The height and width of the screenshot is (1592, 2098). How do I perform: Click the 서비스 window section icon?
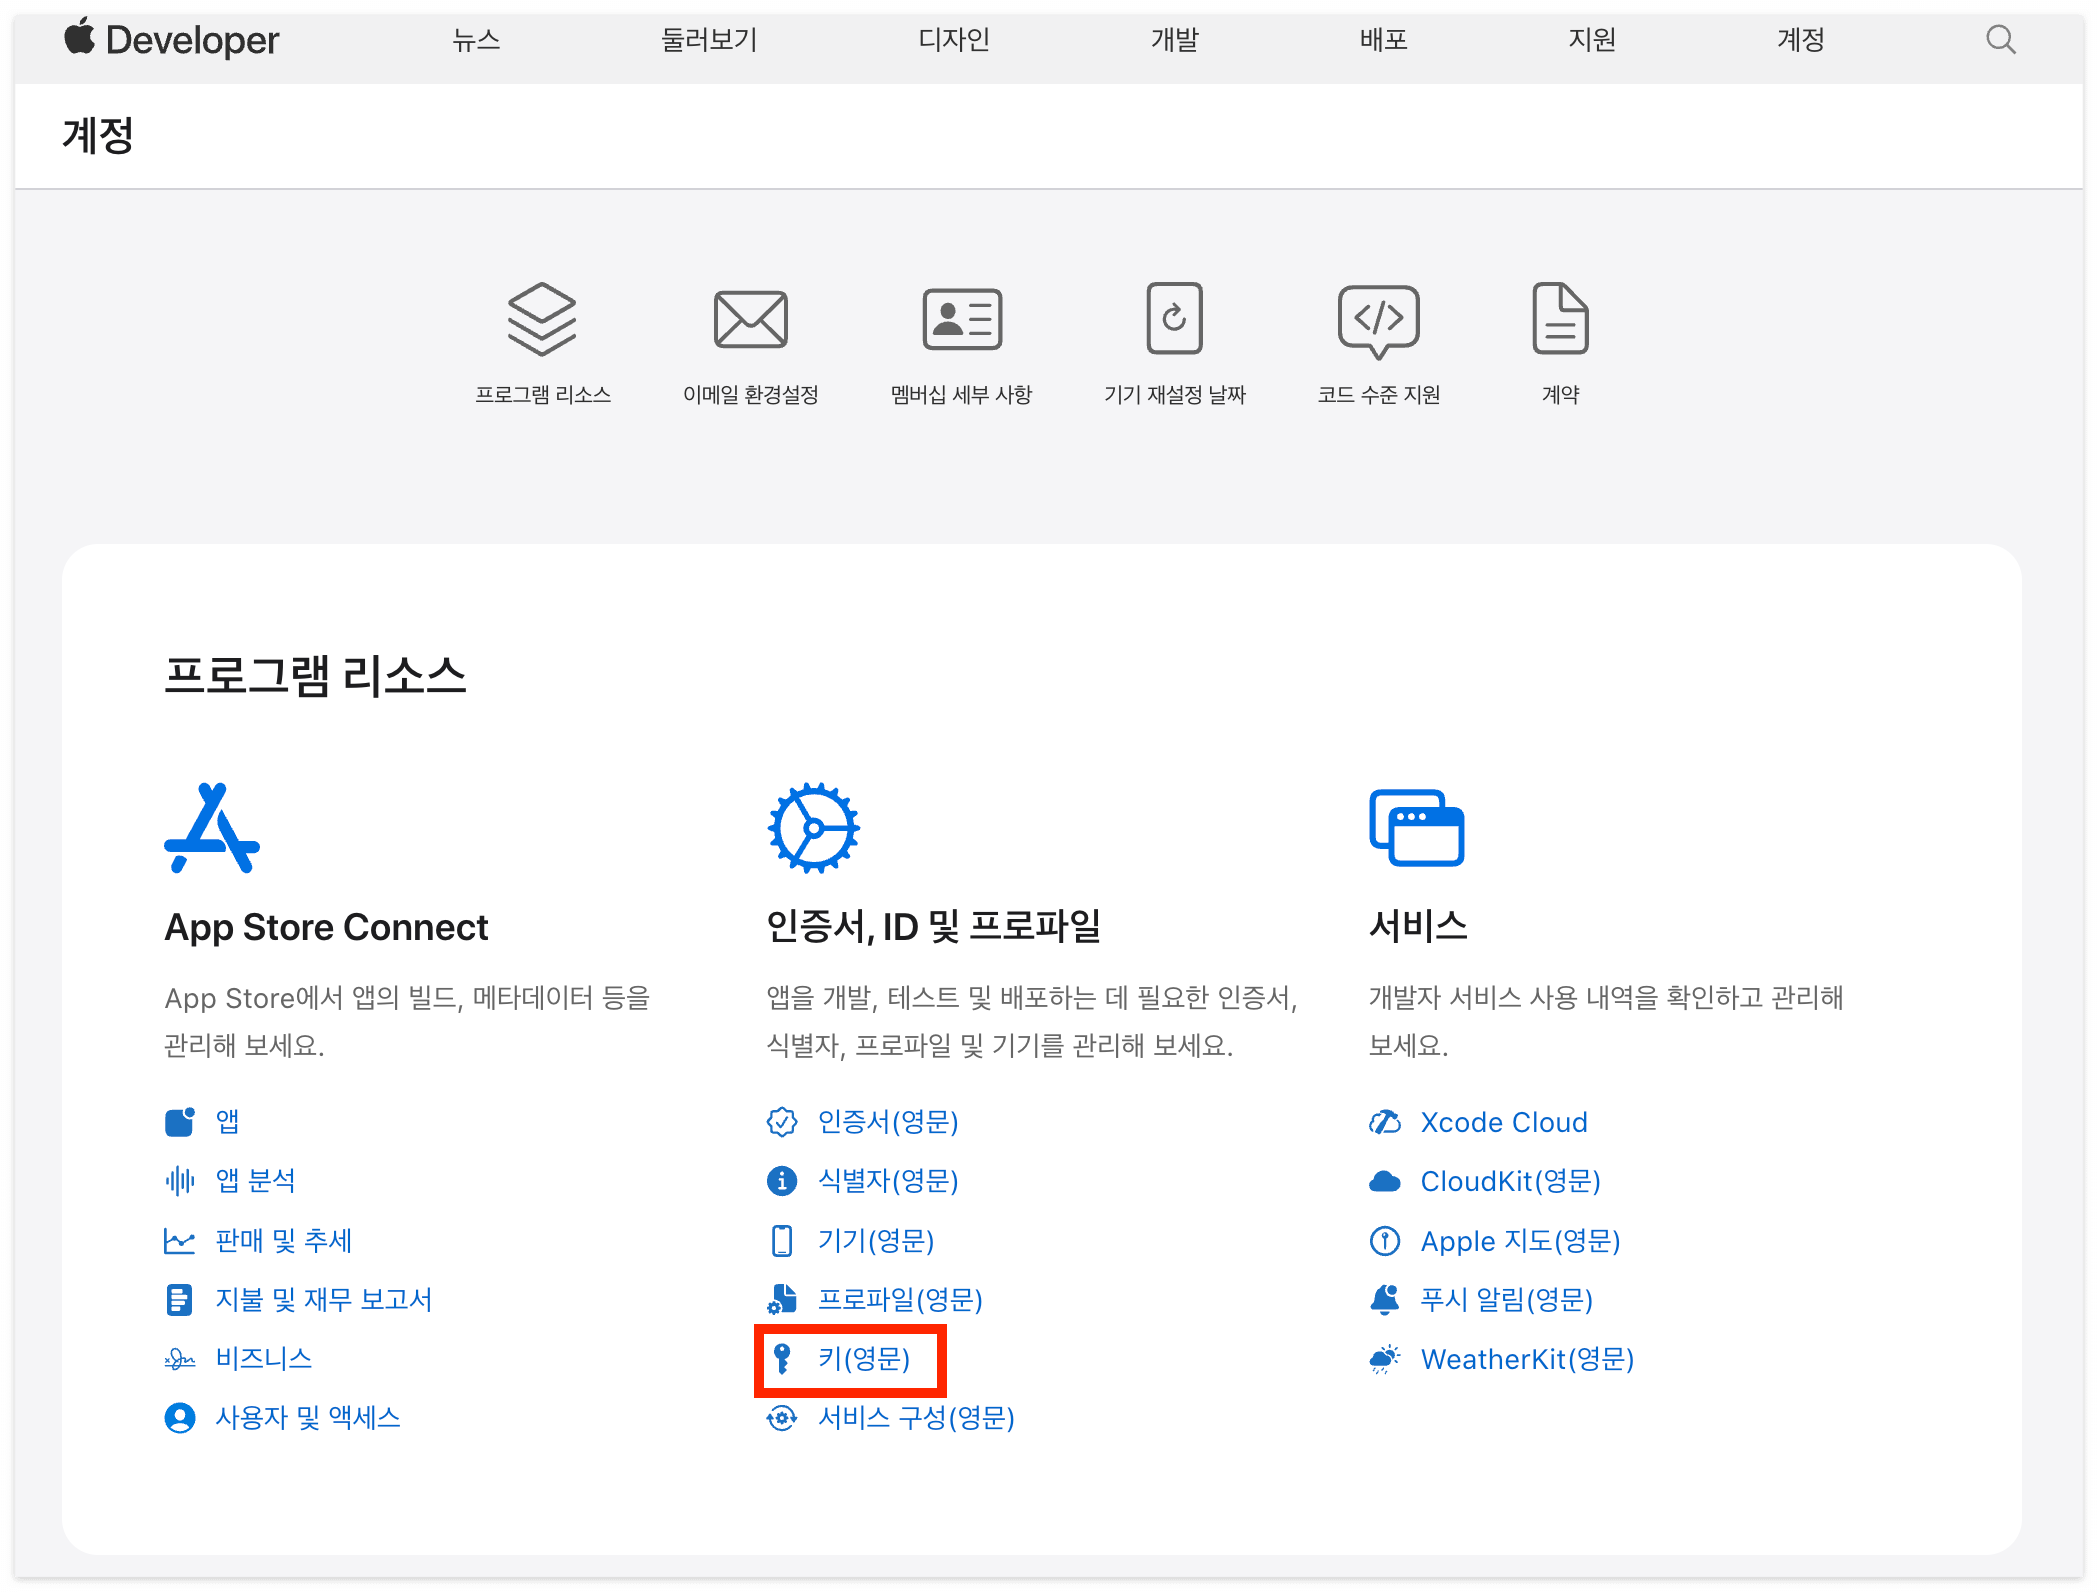(x=1416, y=828)
